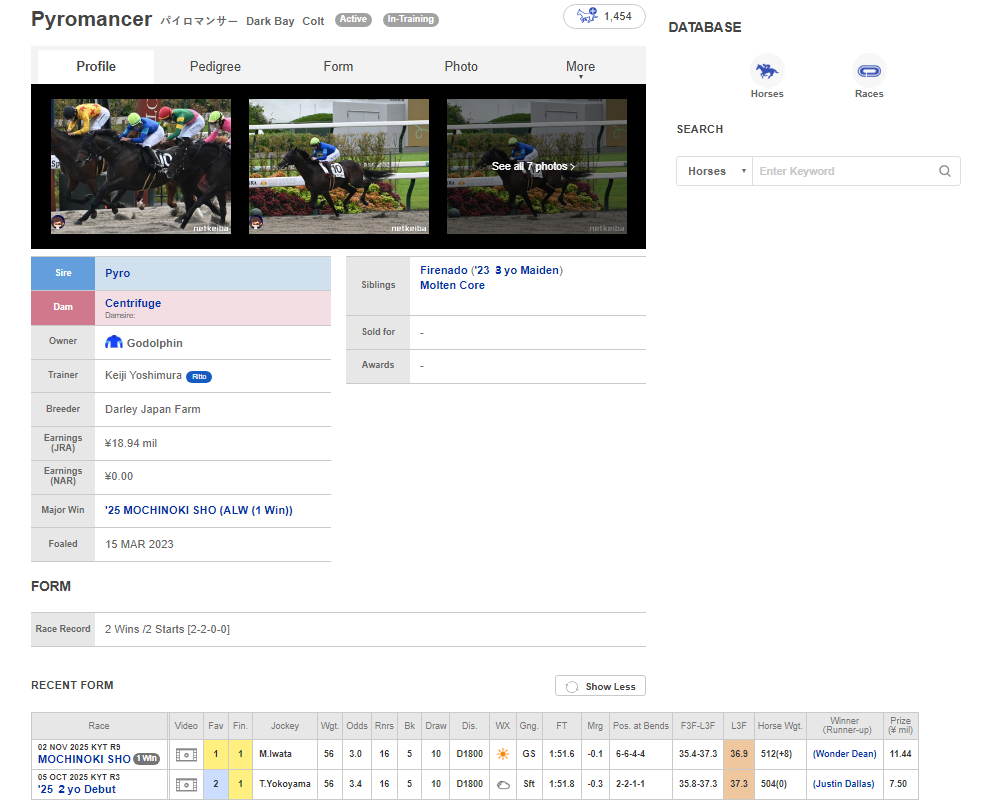Play video for 2 yo Debut race
The image size is (982, 809).
point(186,785)
